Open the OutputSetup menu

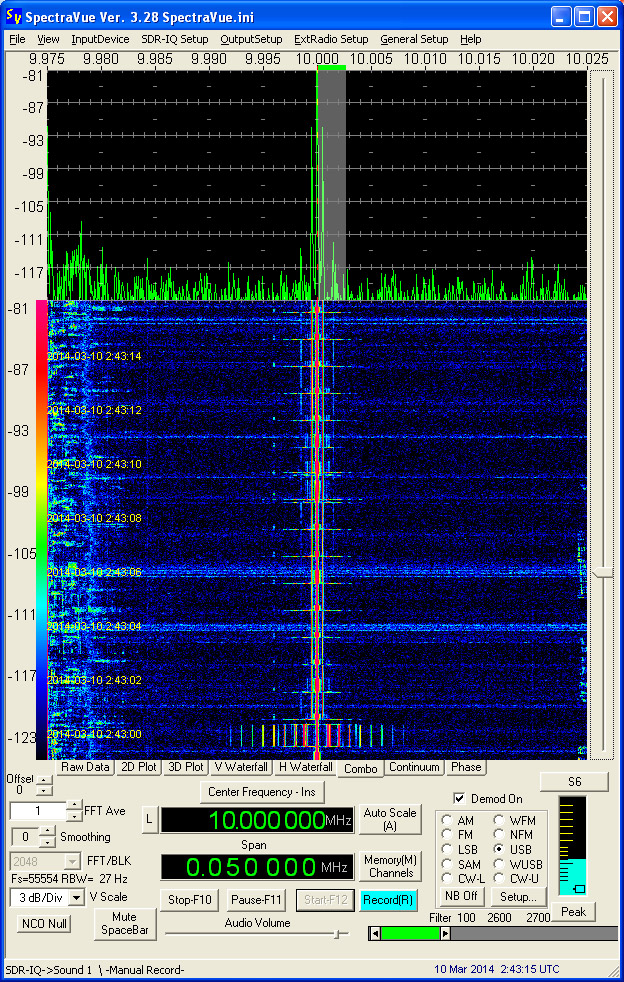[x=251, y=39]
